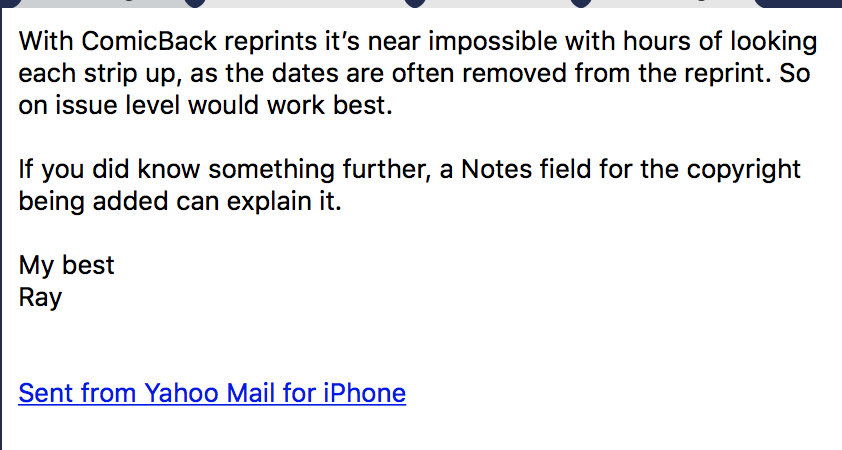
Task: Open the Sent from Yahoo Mail for iPhone link
Action: coord(212,393)
